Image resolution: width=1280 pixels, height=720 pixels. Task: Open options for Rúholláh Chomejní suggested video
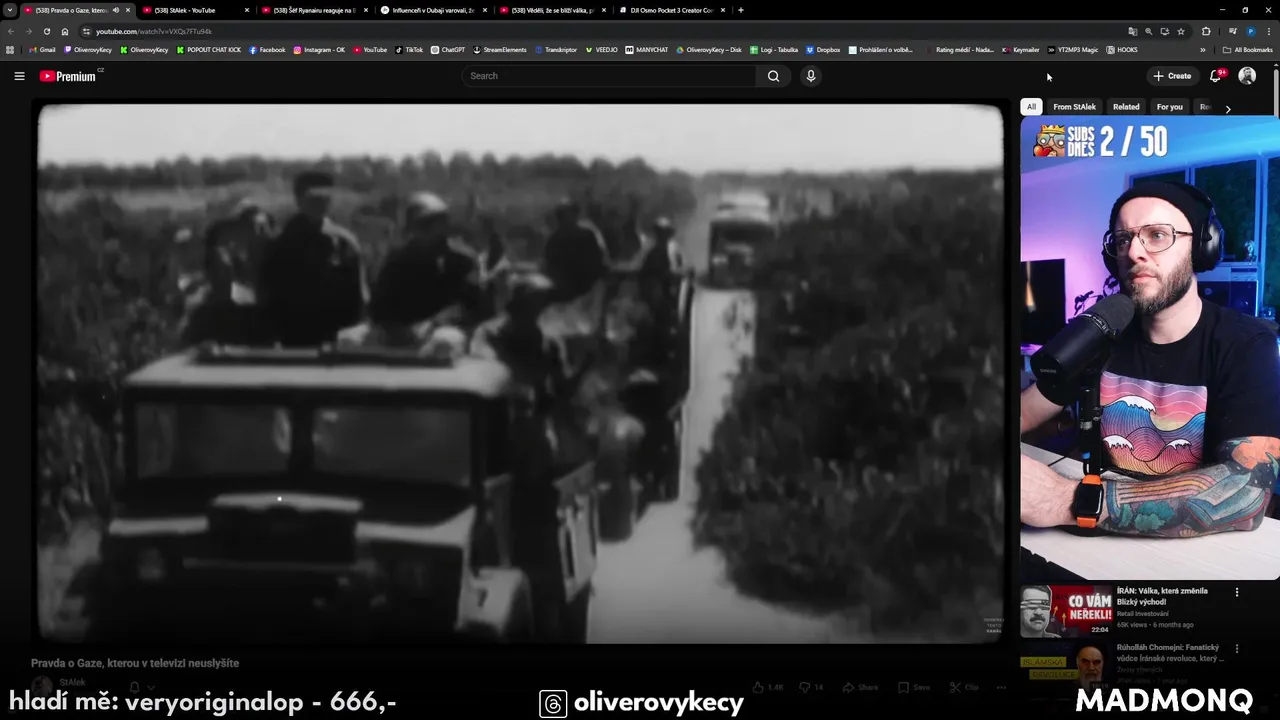(x=1237, y=648)
